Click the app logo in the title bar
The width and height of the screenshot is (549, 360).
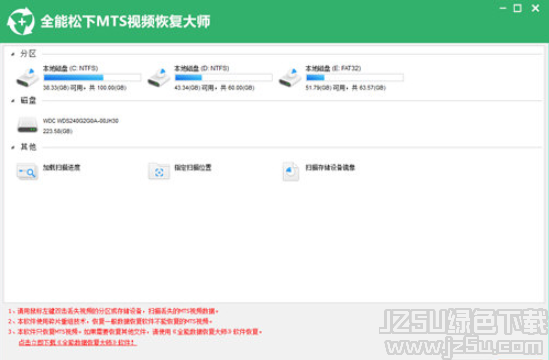tap(21, 22)
